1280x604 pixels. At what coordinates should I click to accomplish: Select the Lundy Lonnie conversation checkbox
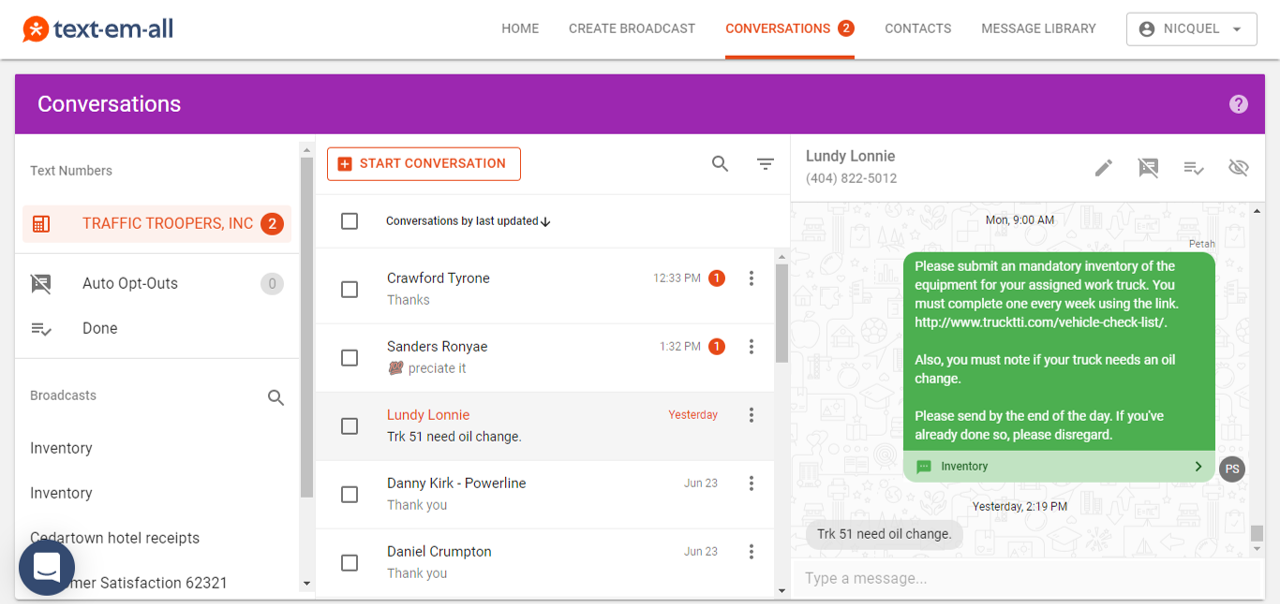point(349,426)
